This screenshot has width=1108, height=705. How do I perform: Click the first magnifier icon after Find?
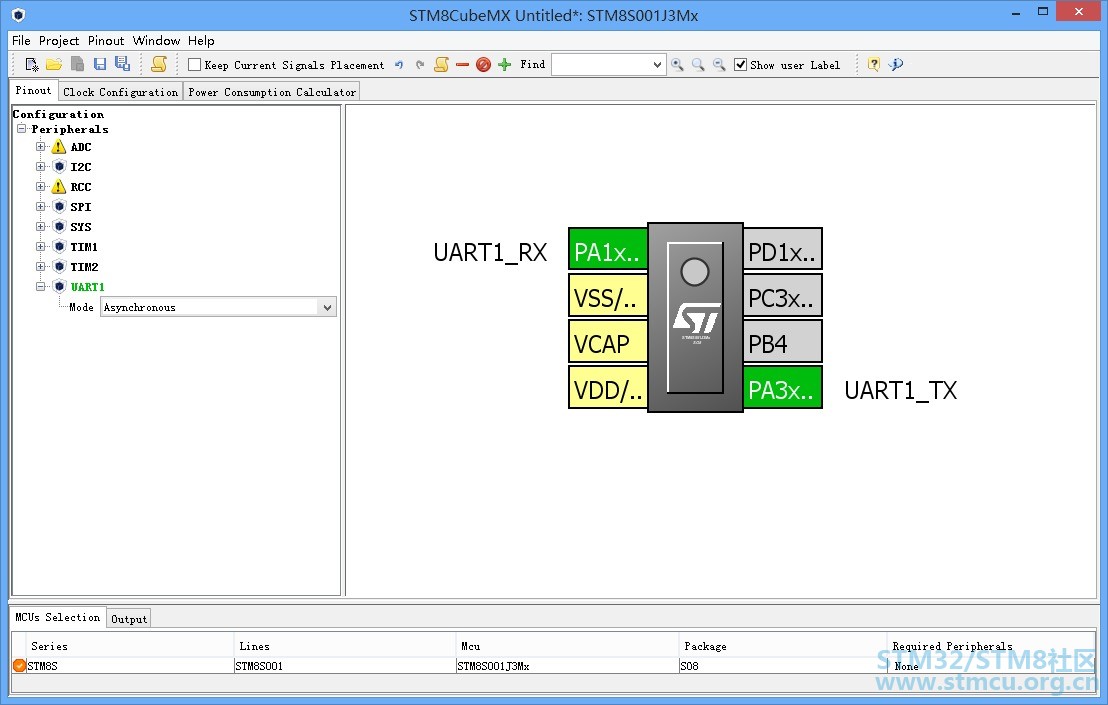tap(677, 65)
